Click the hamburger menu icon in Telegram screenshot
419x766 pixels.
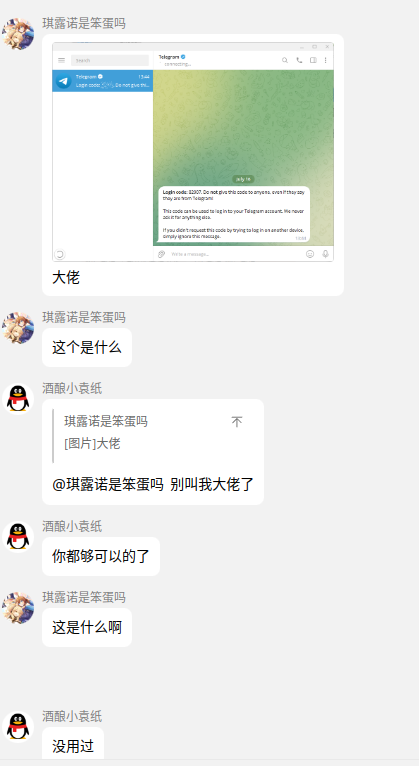coord(62,60)
